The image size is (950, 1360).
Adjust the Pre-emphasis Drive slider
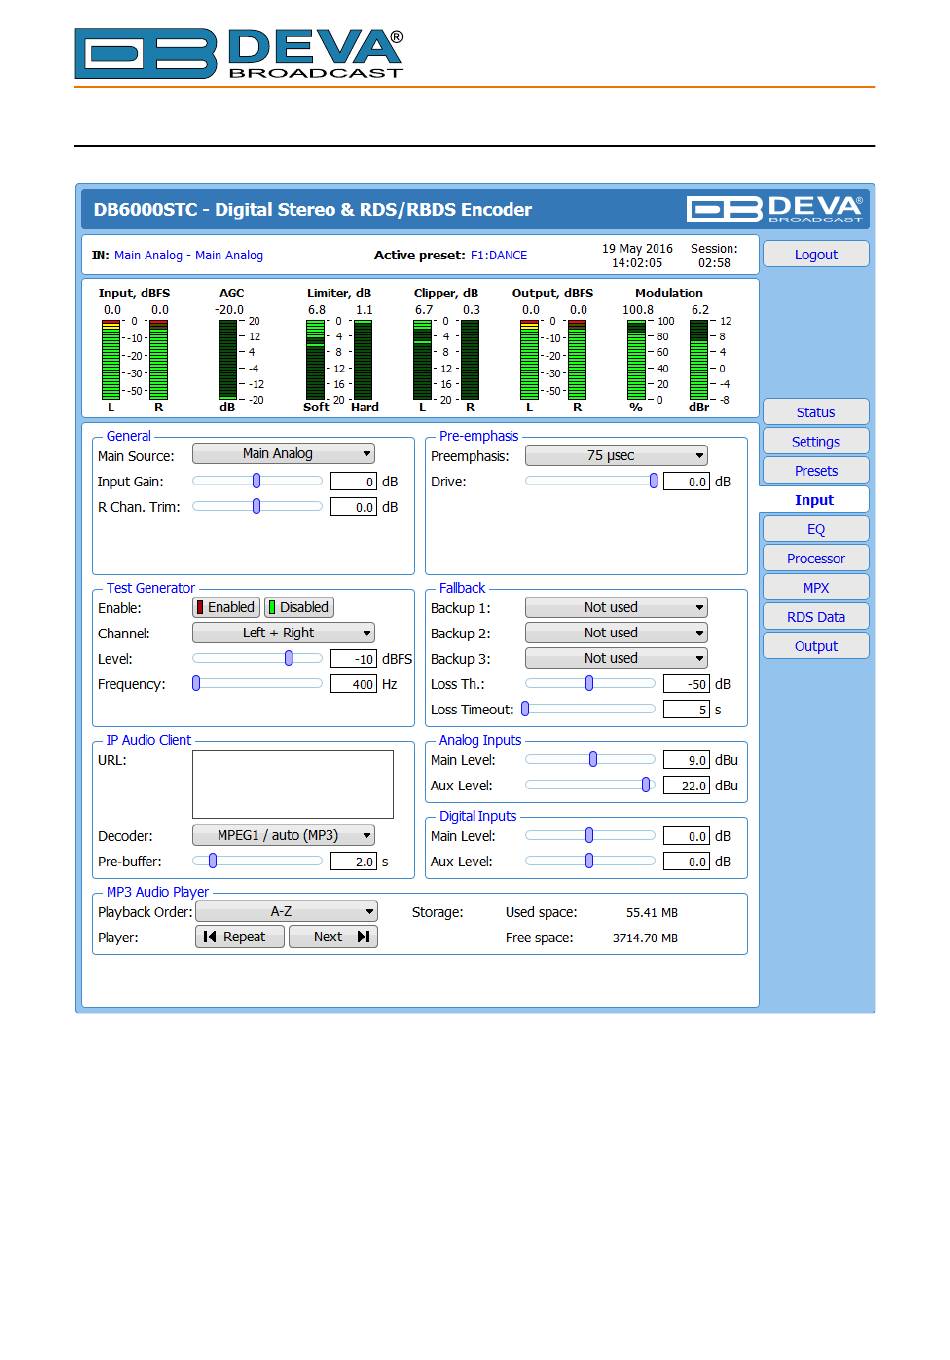[590, 481]
